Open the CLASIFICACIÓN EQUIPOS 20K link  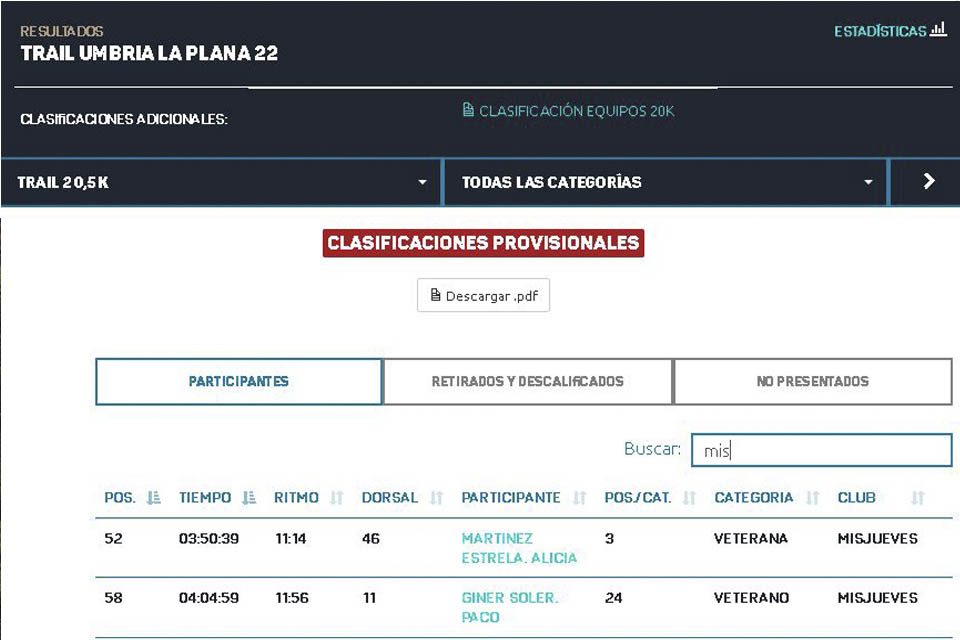pos(568,111)
